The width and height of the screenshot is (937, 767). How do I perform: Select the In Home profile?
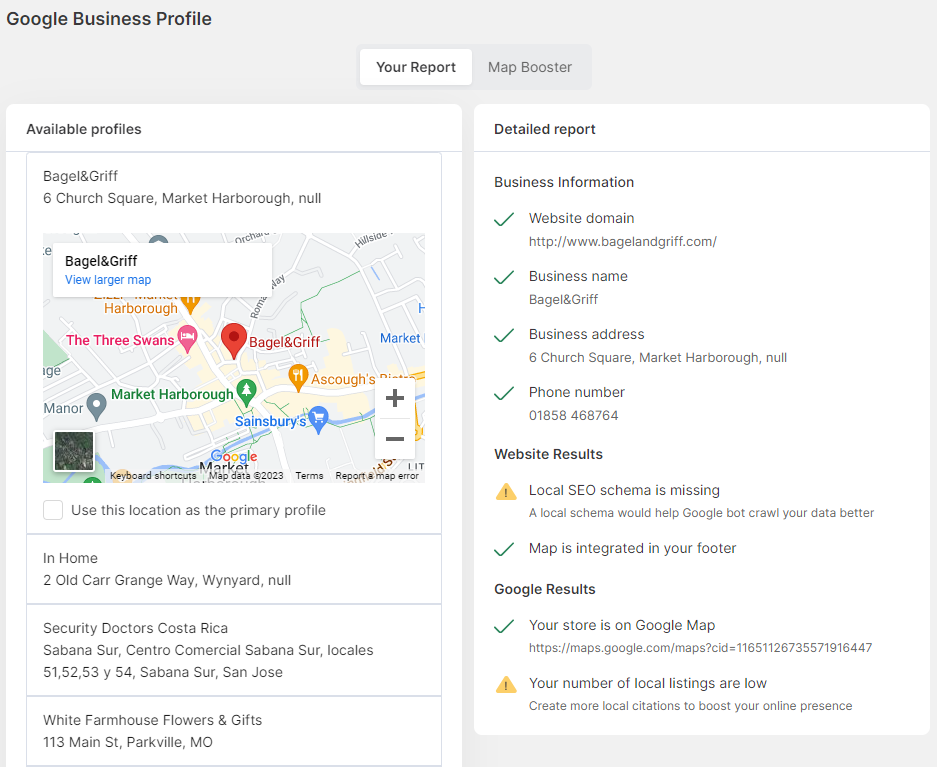click(x=234, y=569)
